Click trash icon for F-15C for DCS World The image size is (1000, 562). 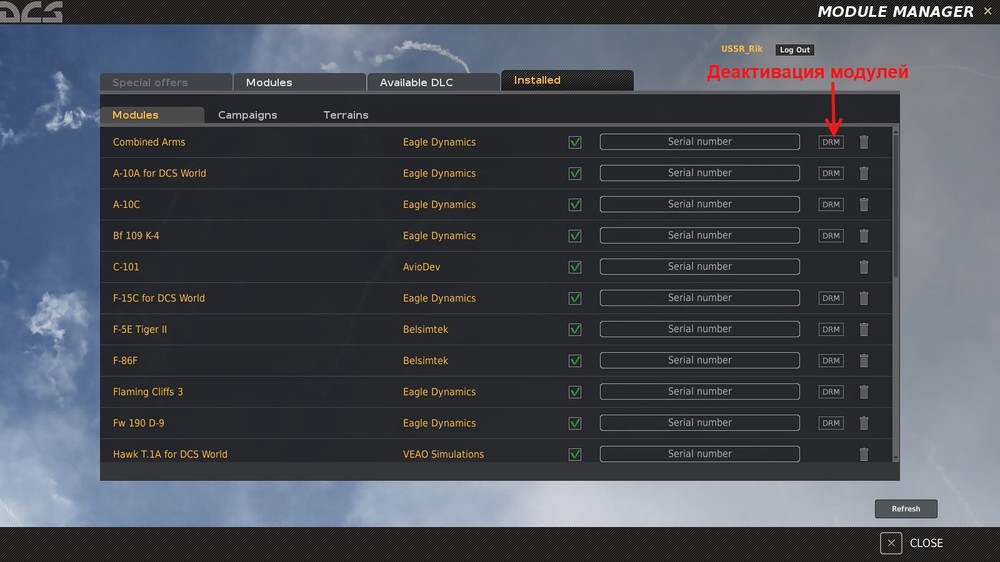(864, 298)
